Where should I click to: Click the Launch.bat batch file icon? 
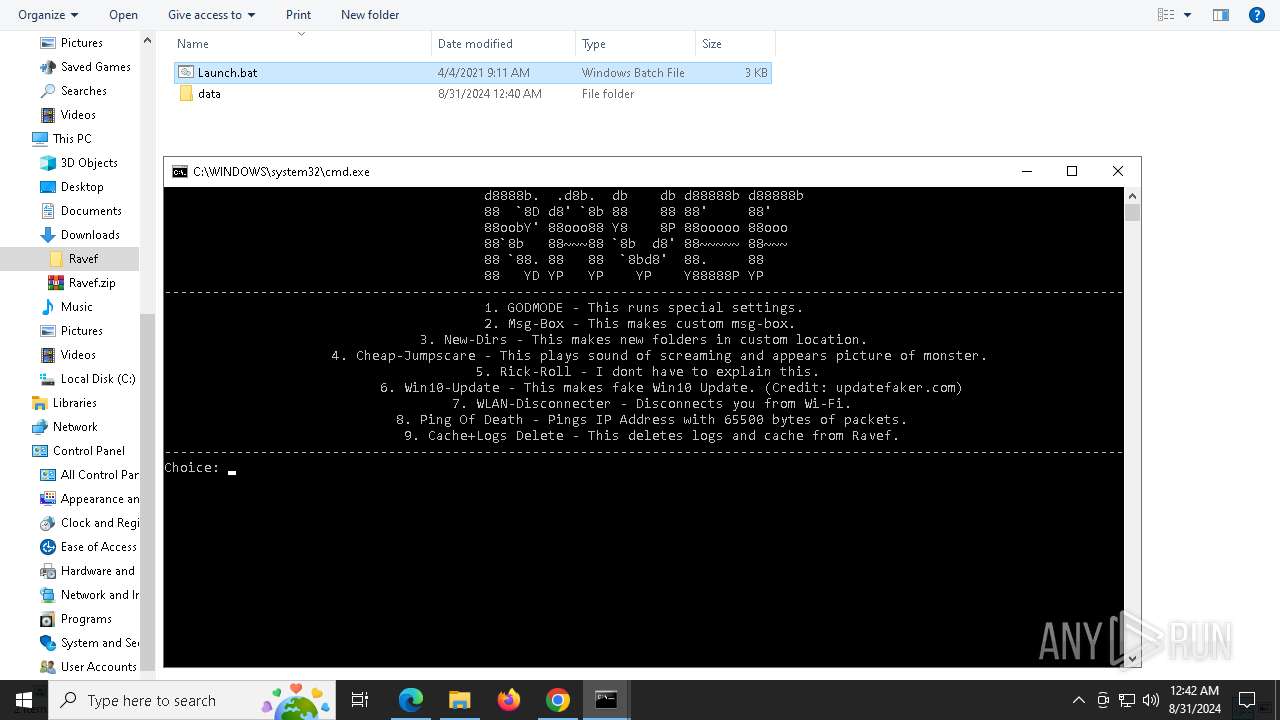tap(186, 73)
